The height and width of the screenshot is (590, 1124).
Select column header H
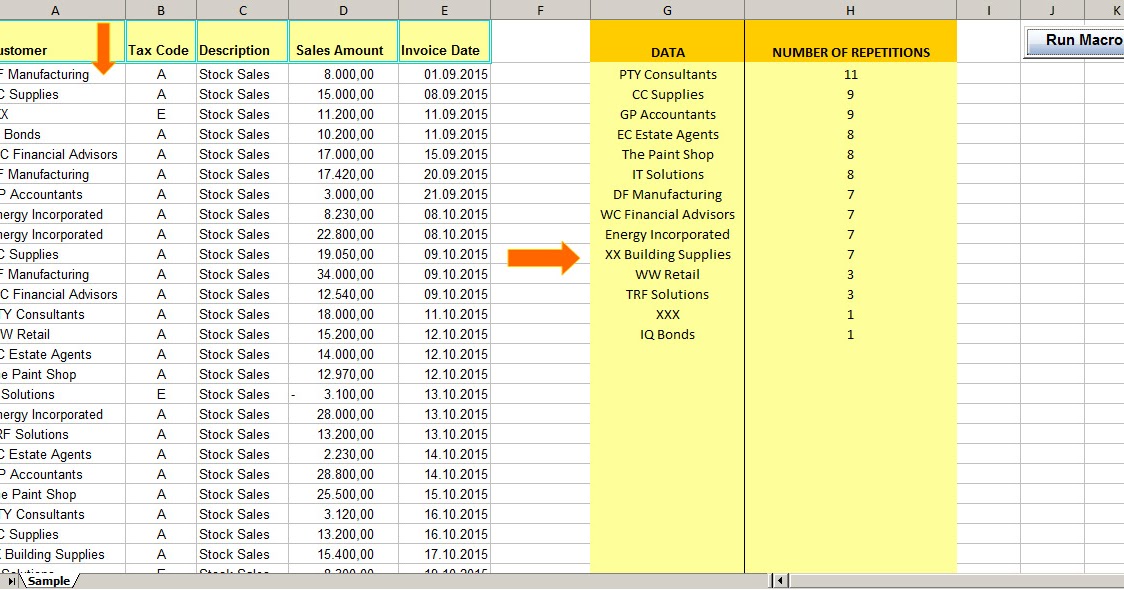click(x=850, y=8)
